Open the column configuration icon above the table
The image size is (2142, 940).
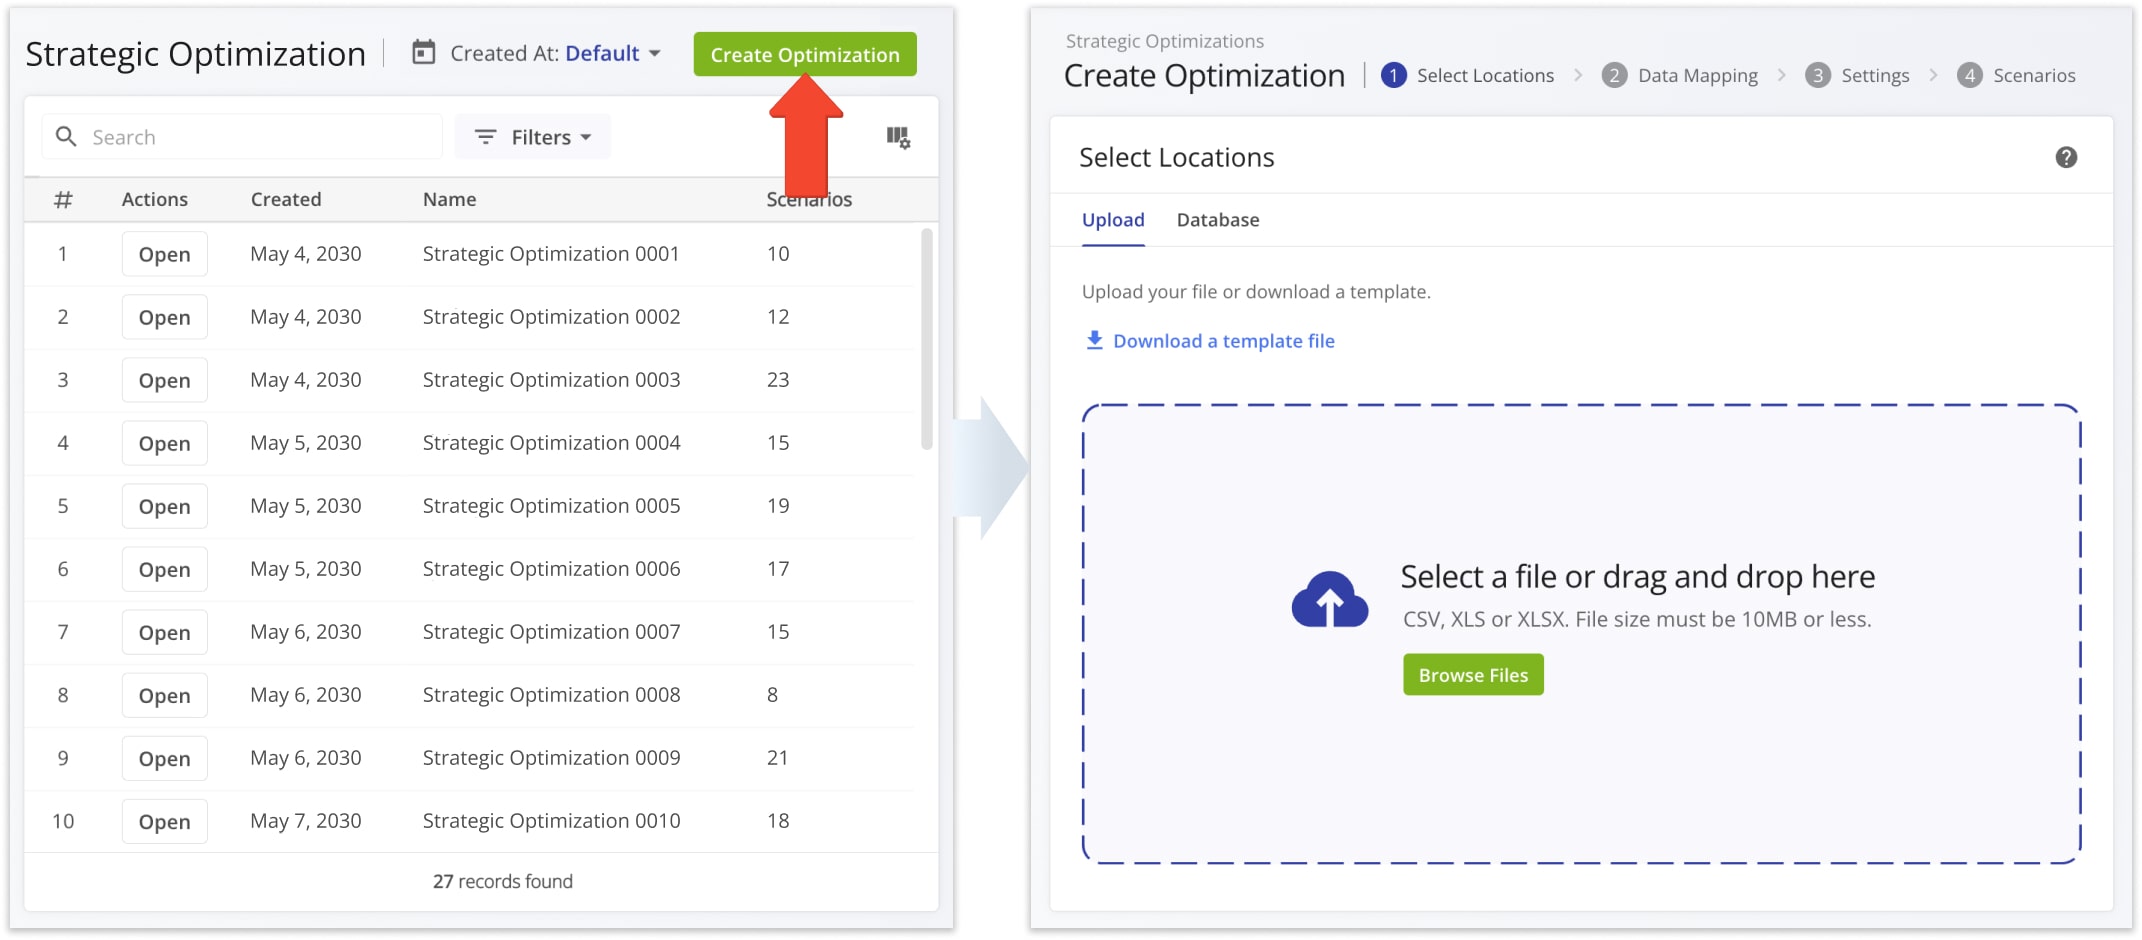pyautogui.click(x=899, y=138)
